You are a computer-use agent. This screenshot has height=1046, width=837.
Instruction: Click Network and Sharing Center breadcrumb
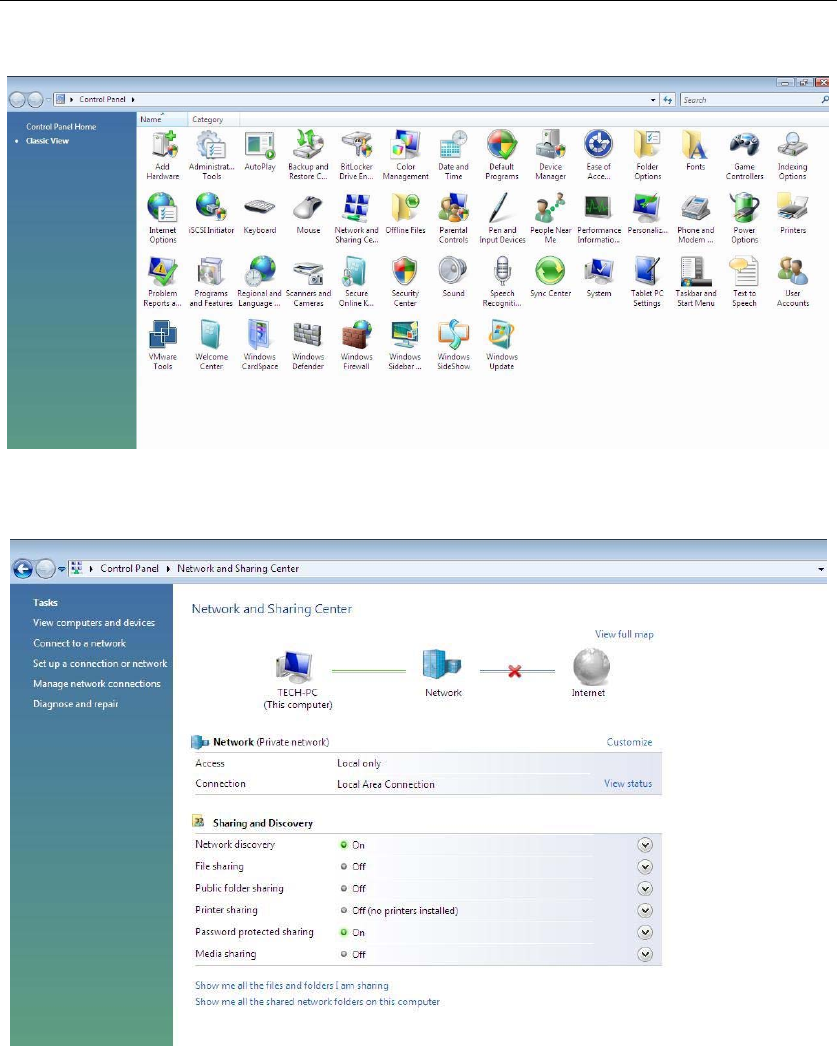point(238,569)
